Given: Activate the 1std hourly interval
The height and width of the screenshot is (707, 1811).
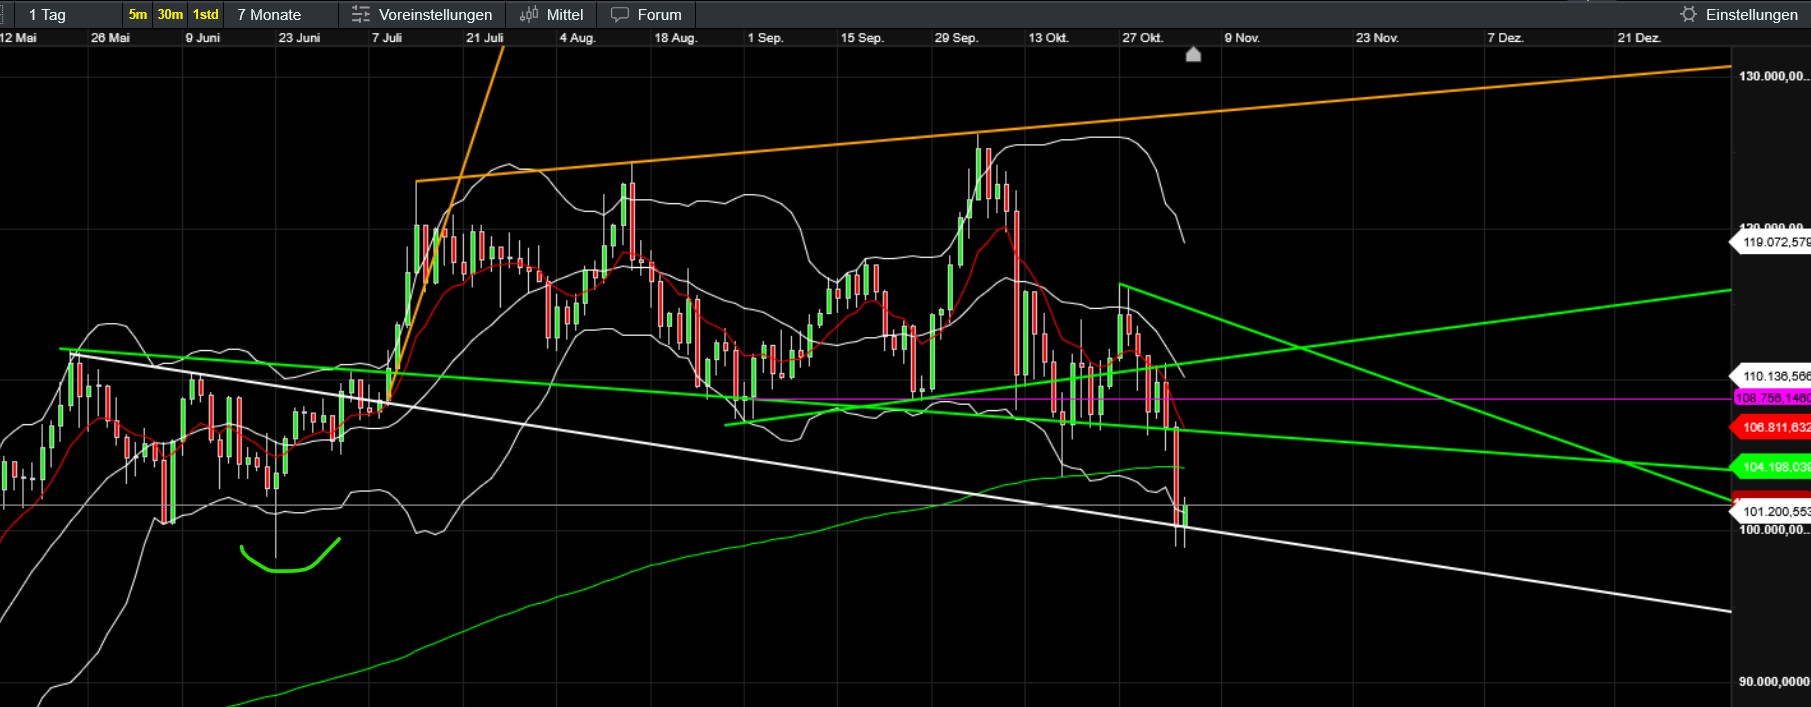Looking at the screenshot, I should tap(206, 15).
